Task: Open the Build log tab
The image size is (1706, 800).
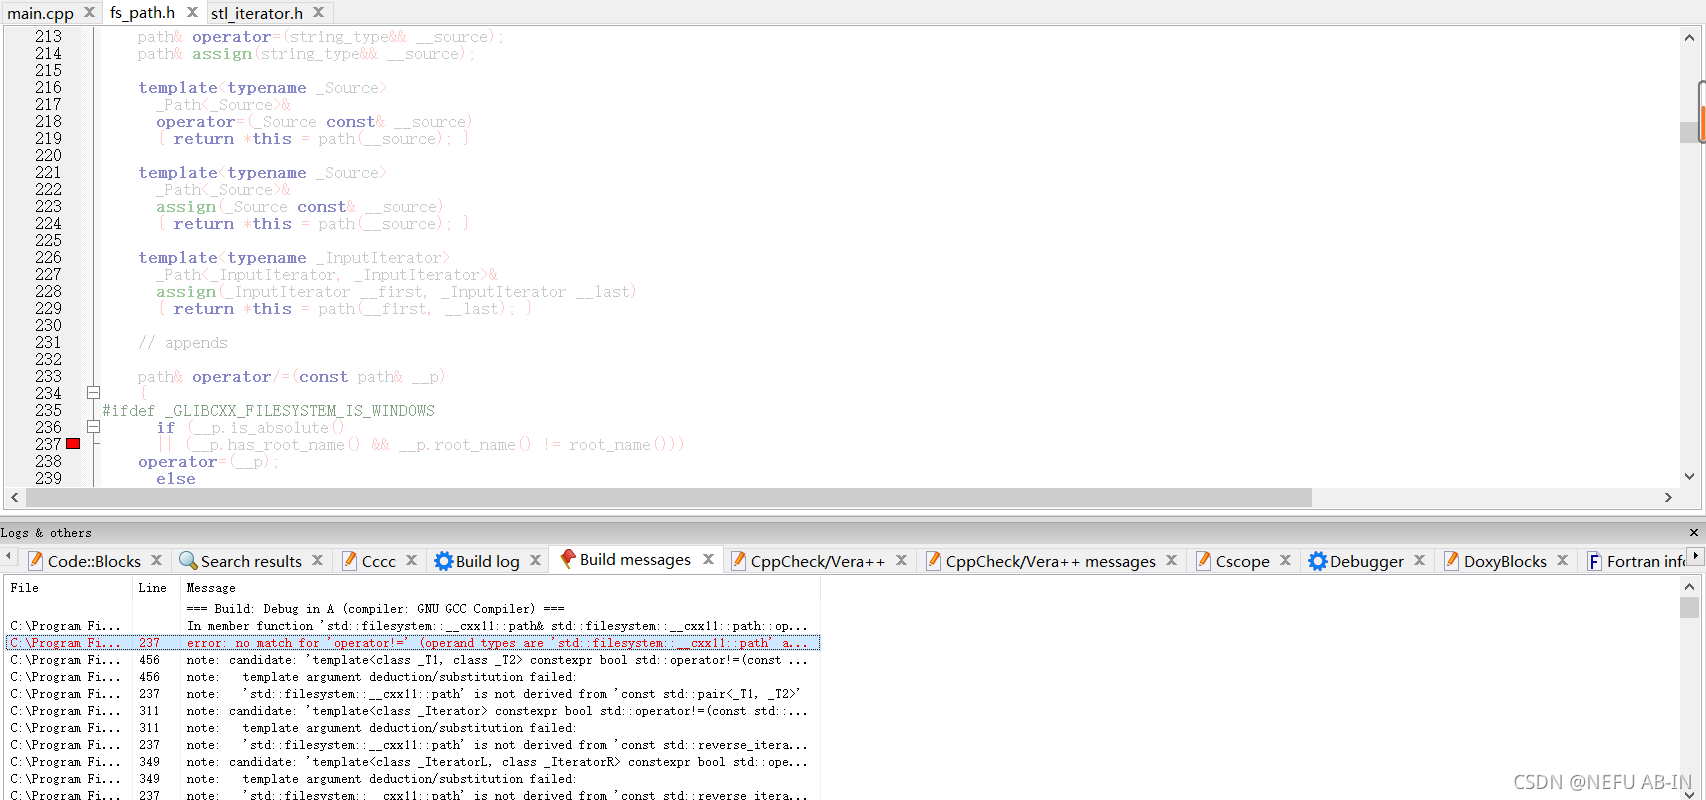Action: click(487, 561)
